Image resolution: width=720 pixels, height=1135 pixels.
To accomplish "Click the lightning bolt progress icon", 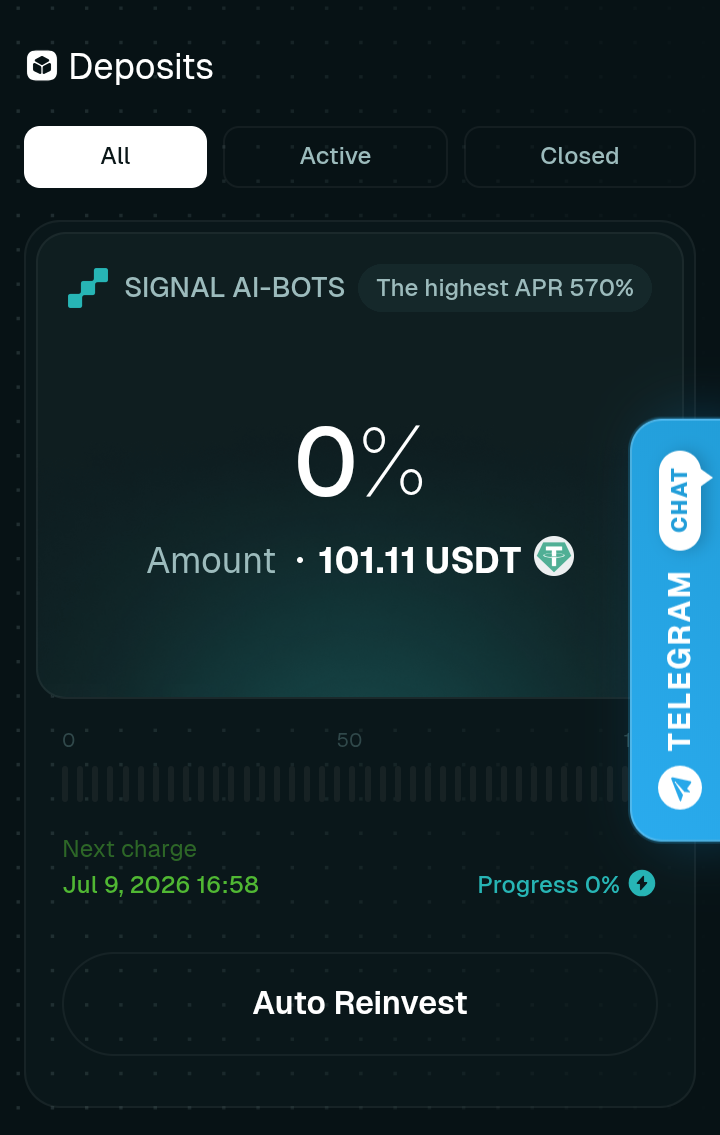I will (x=642, y=883).
